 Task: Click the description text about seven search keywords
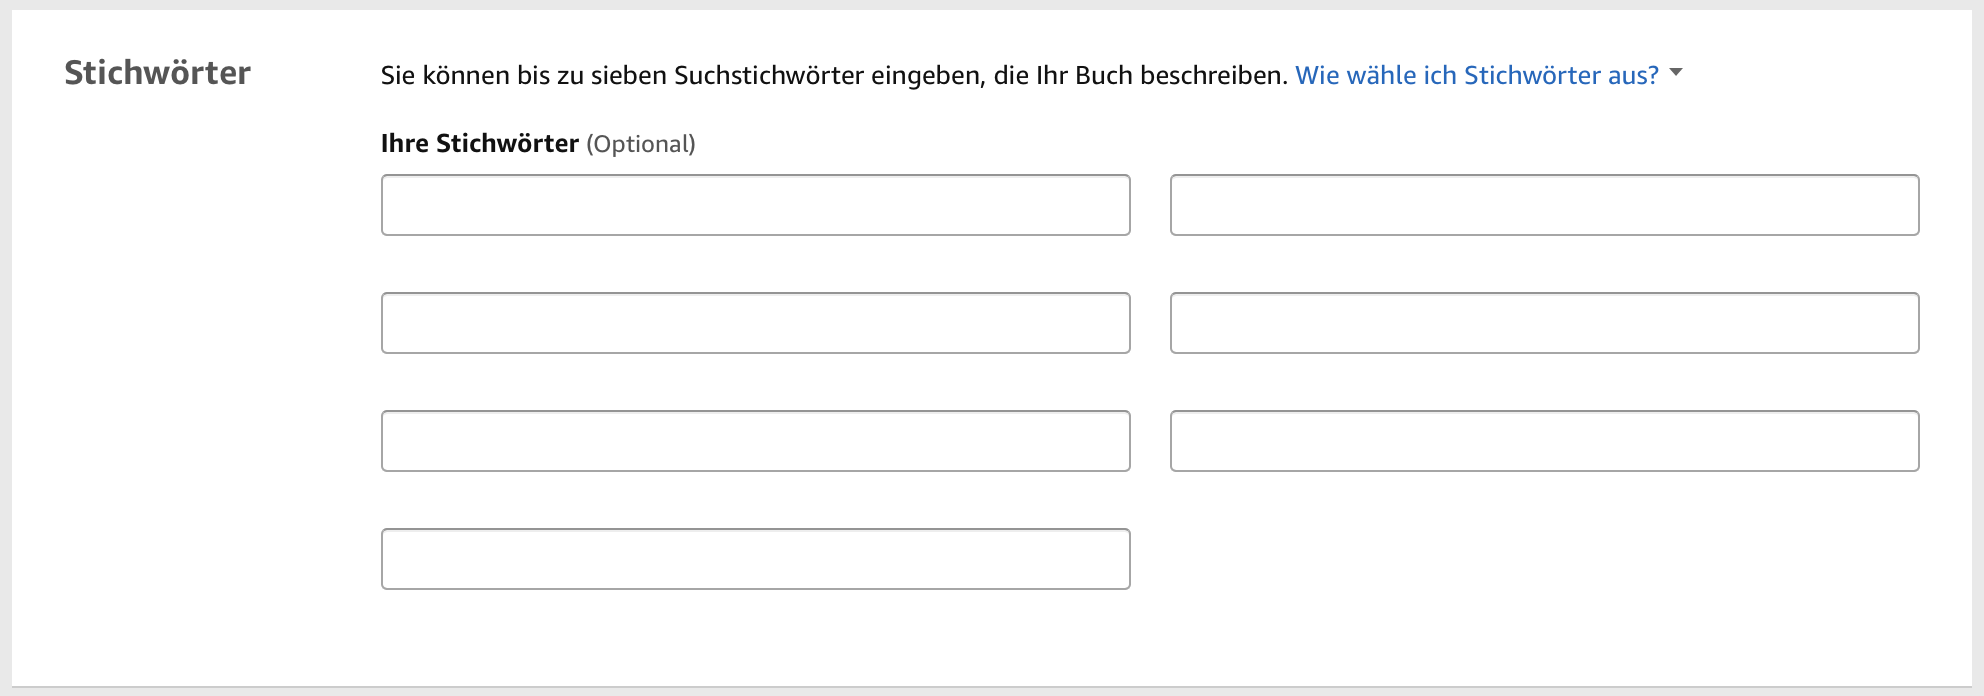click(x=830, y=73)
